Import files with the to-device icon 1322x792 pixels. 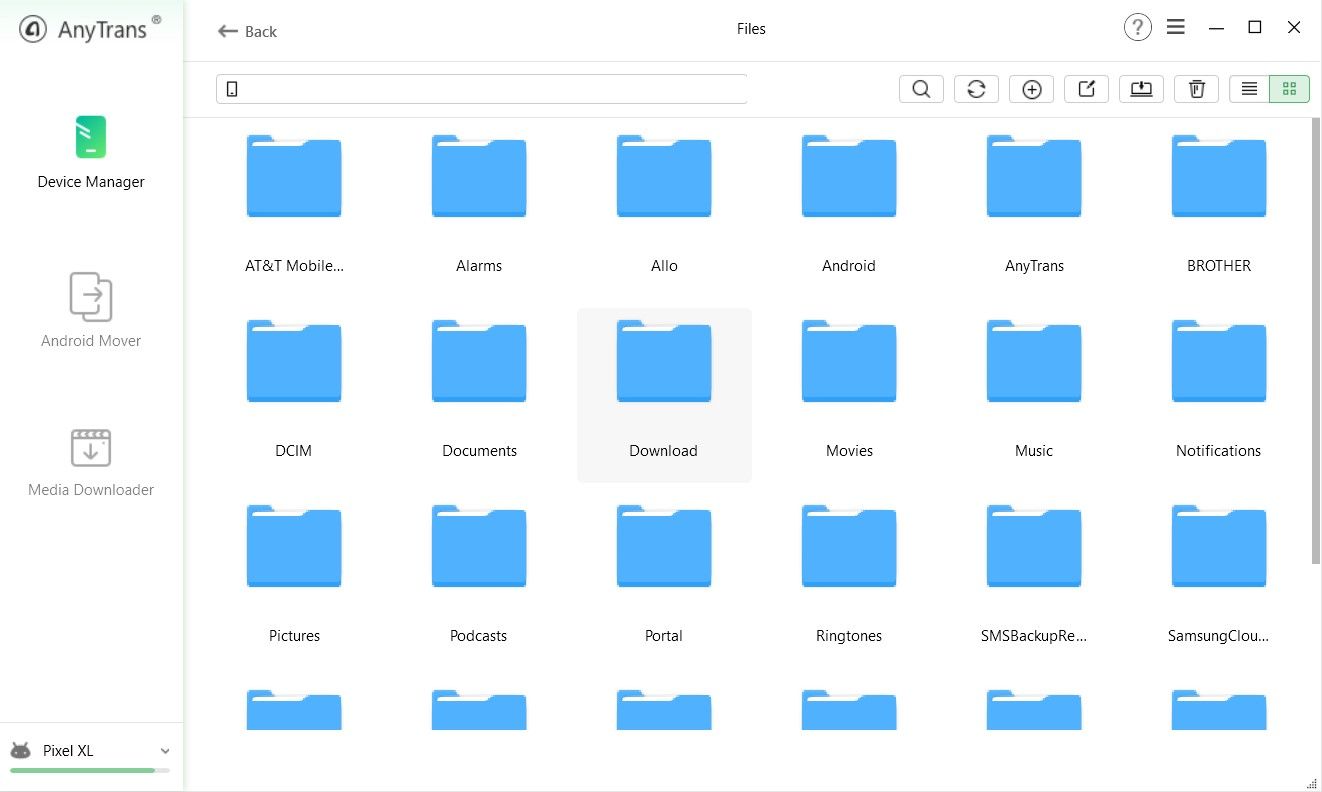(x=1141, y=88)
